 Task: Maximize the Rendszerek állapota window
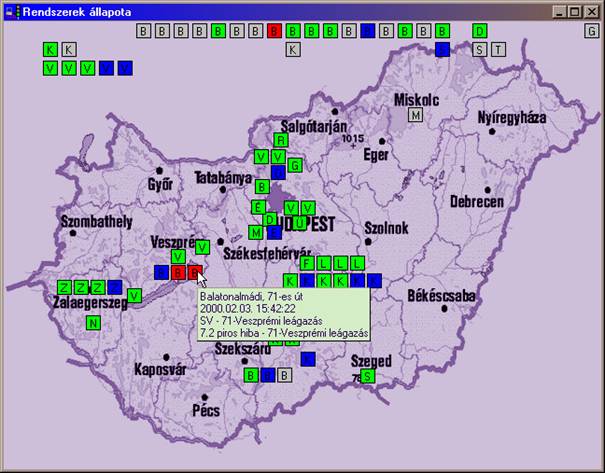pos(574,10)
